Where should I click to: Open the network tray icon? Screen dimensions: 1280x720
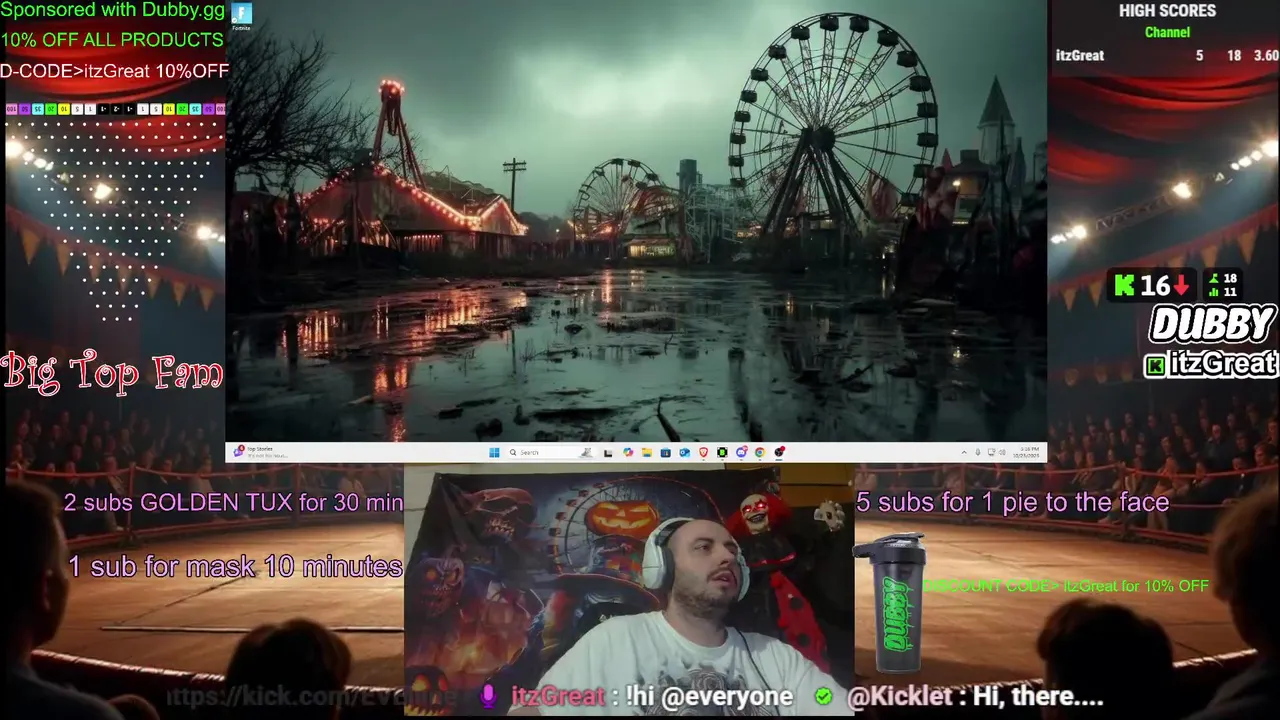click(991, 452)
